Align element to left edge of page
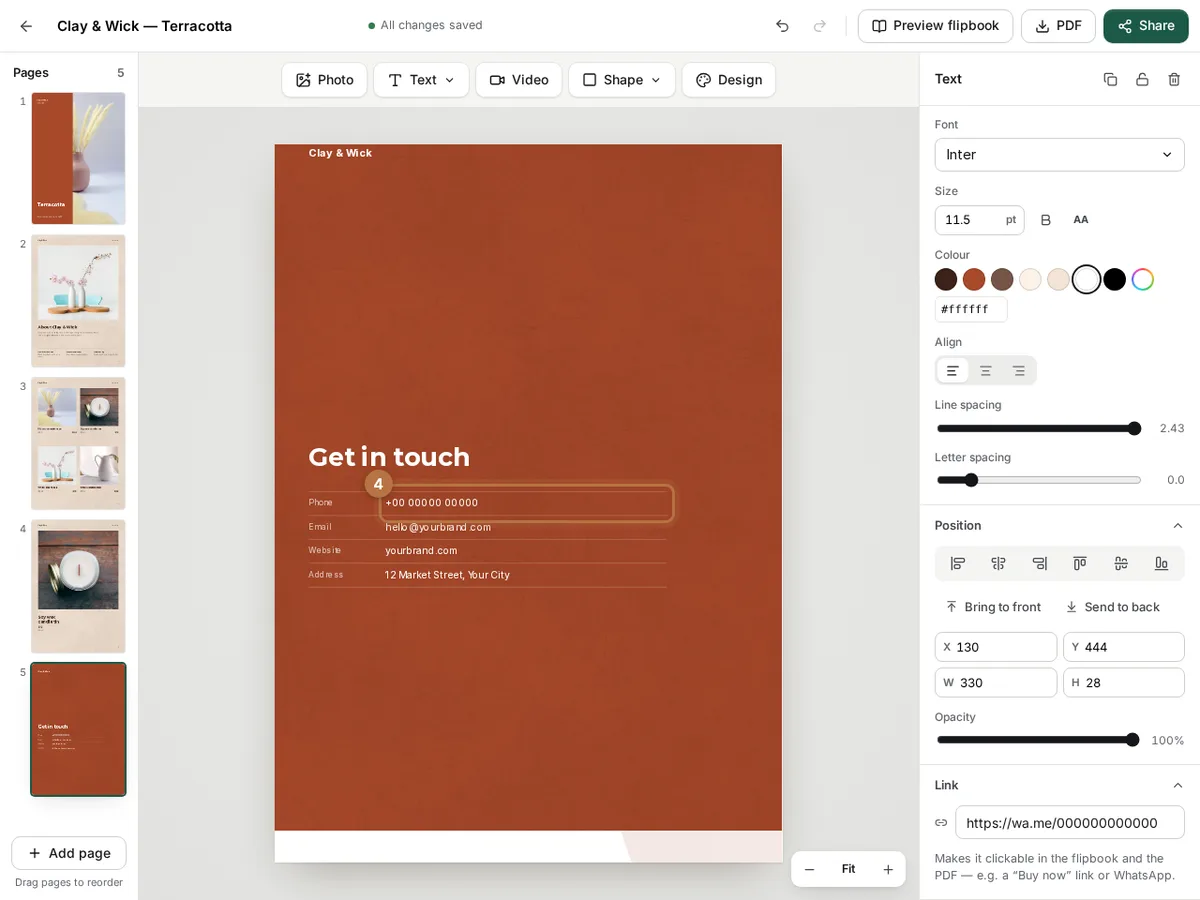This screenshot has width=1200, height=900. point(958,563)
